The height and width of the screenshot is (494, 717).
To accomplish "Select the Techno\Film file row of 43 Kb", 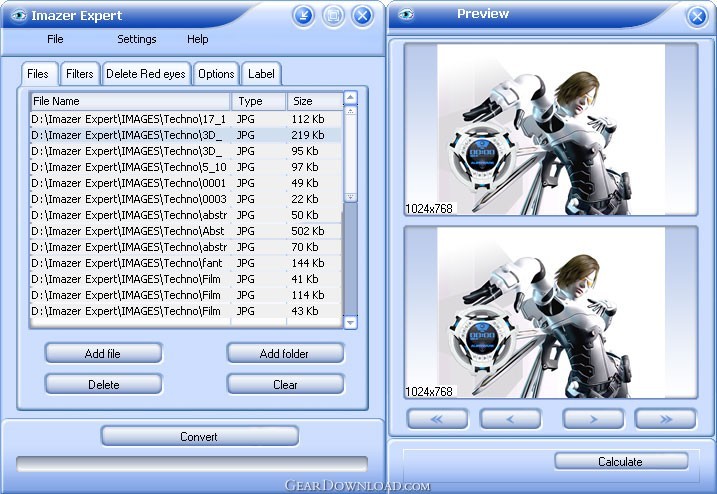I will [x=186, y=311].
